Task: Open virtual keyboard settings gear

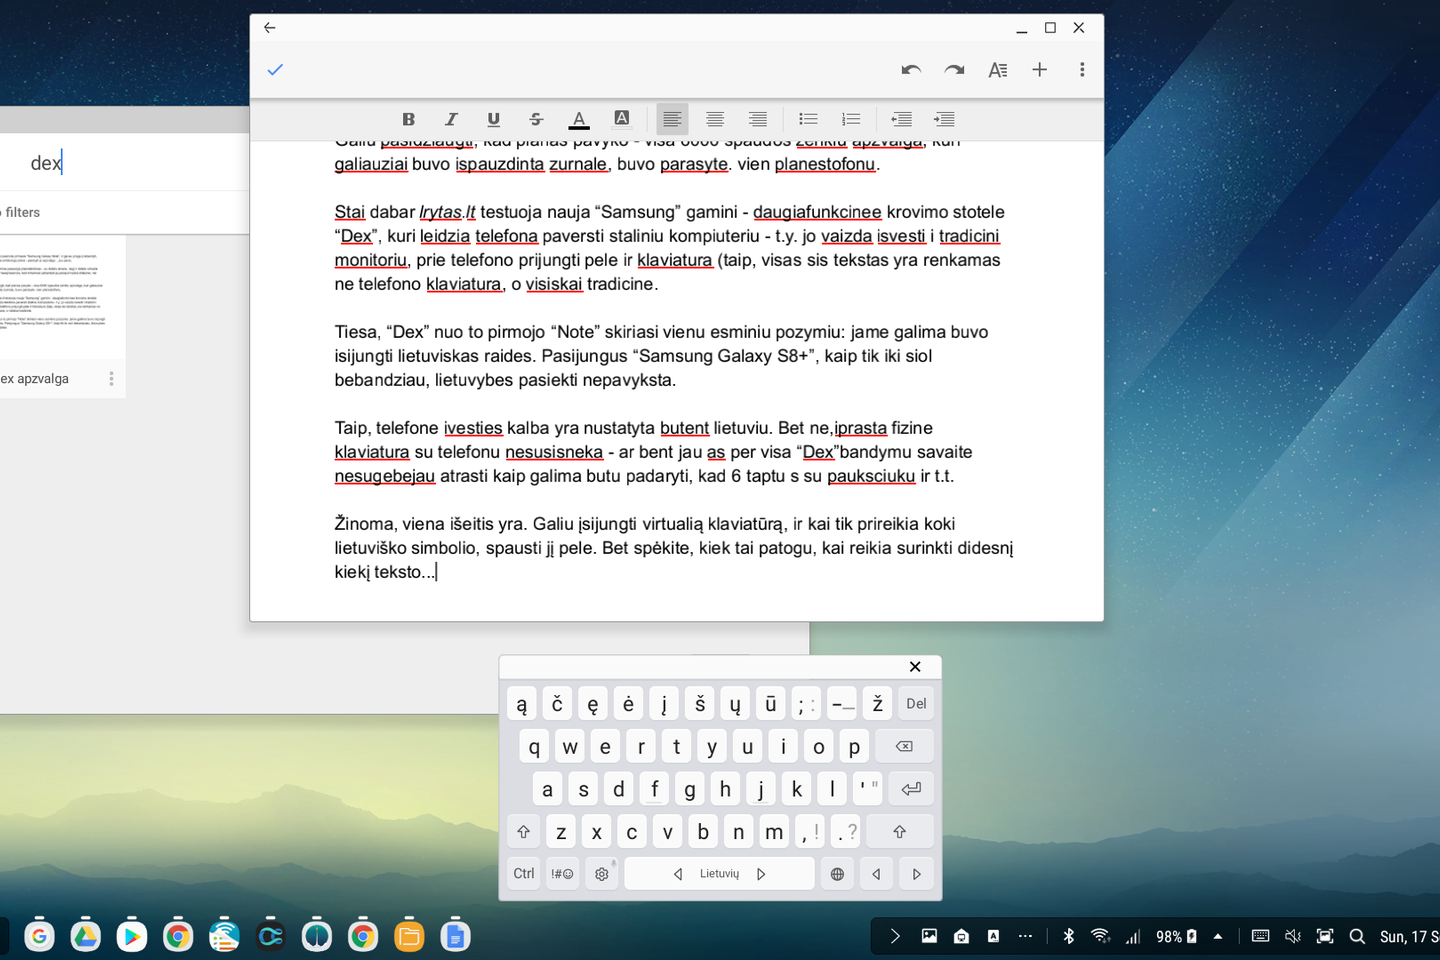Action: (x=602, y=874)
